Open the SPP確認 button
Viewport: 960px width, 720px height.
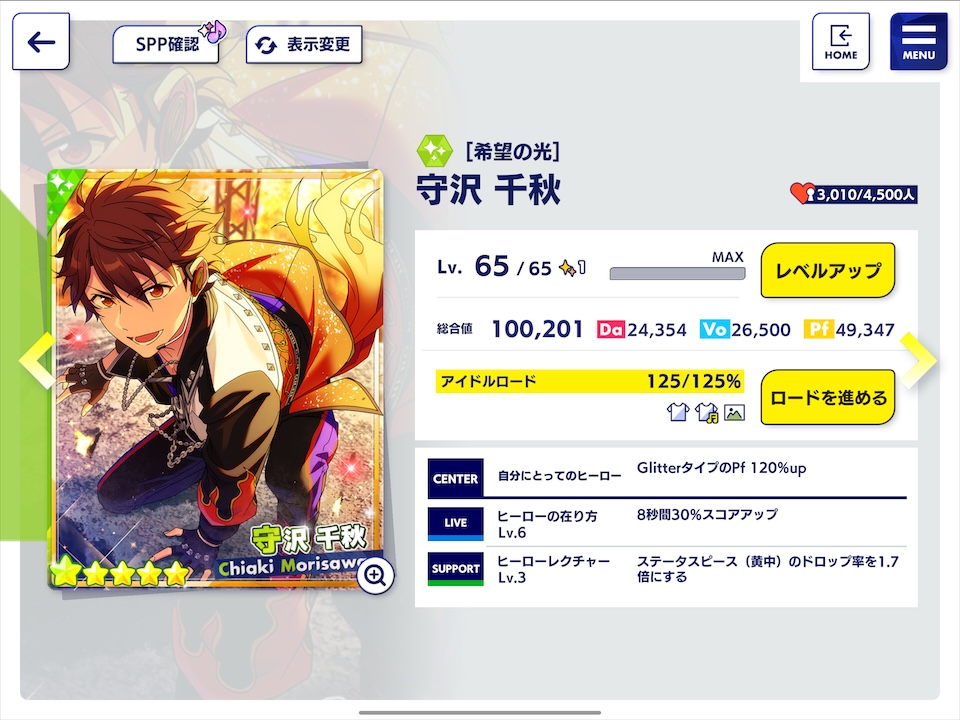click(x=167, y=44)
